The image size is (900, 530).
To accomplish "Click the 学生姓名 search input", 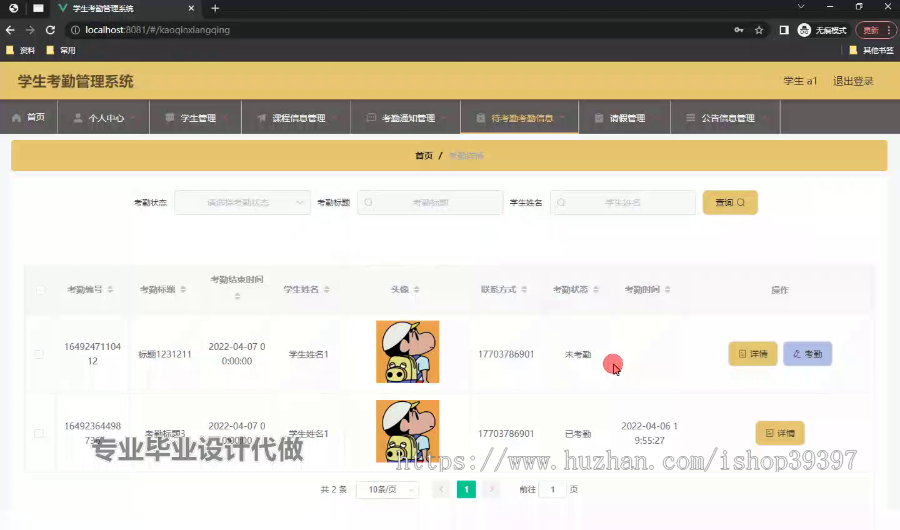I will (623, 203).
